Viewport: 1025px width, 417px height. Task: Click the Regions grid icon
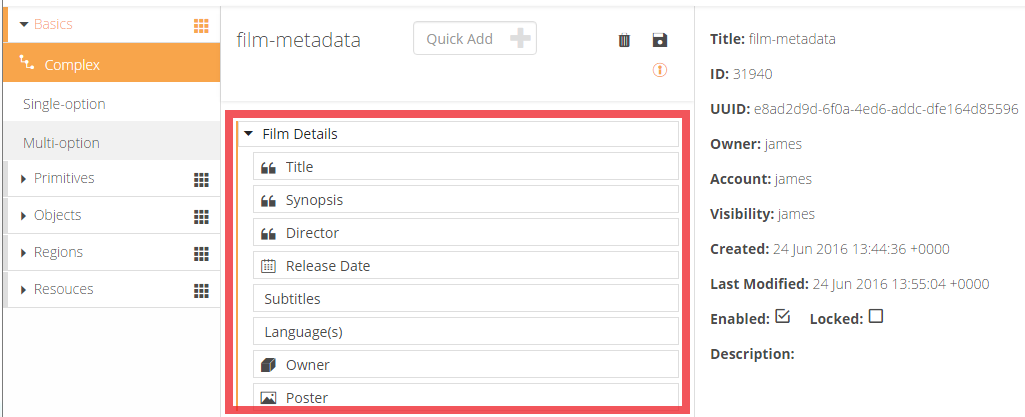pyautogui.click(x=201, y=253)
